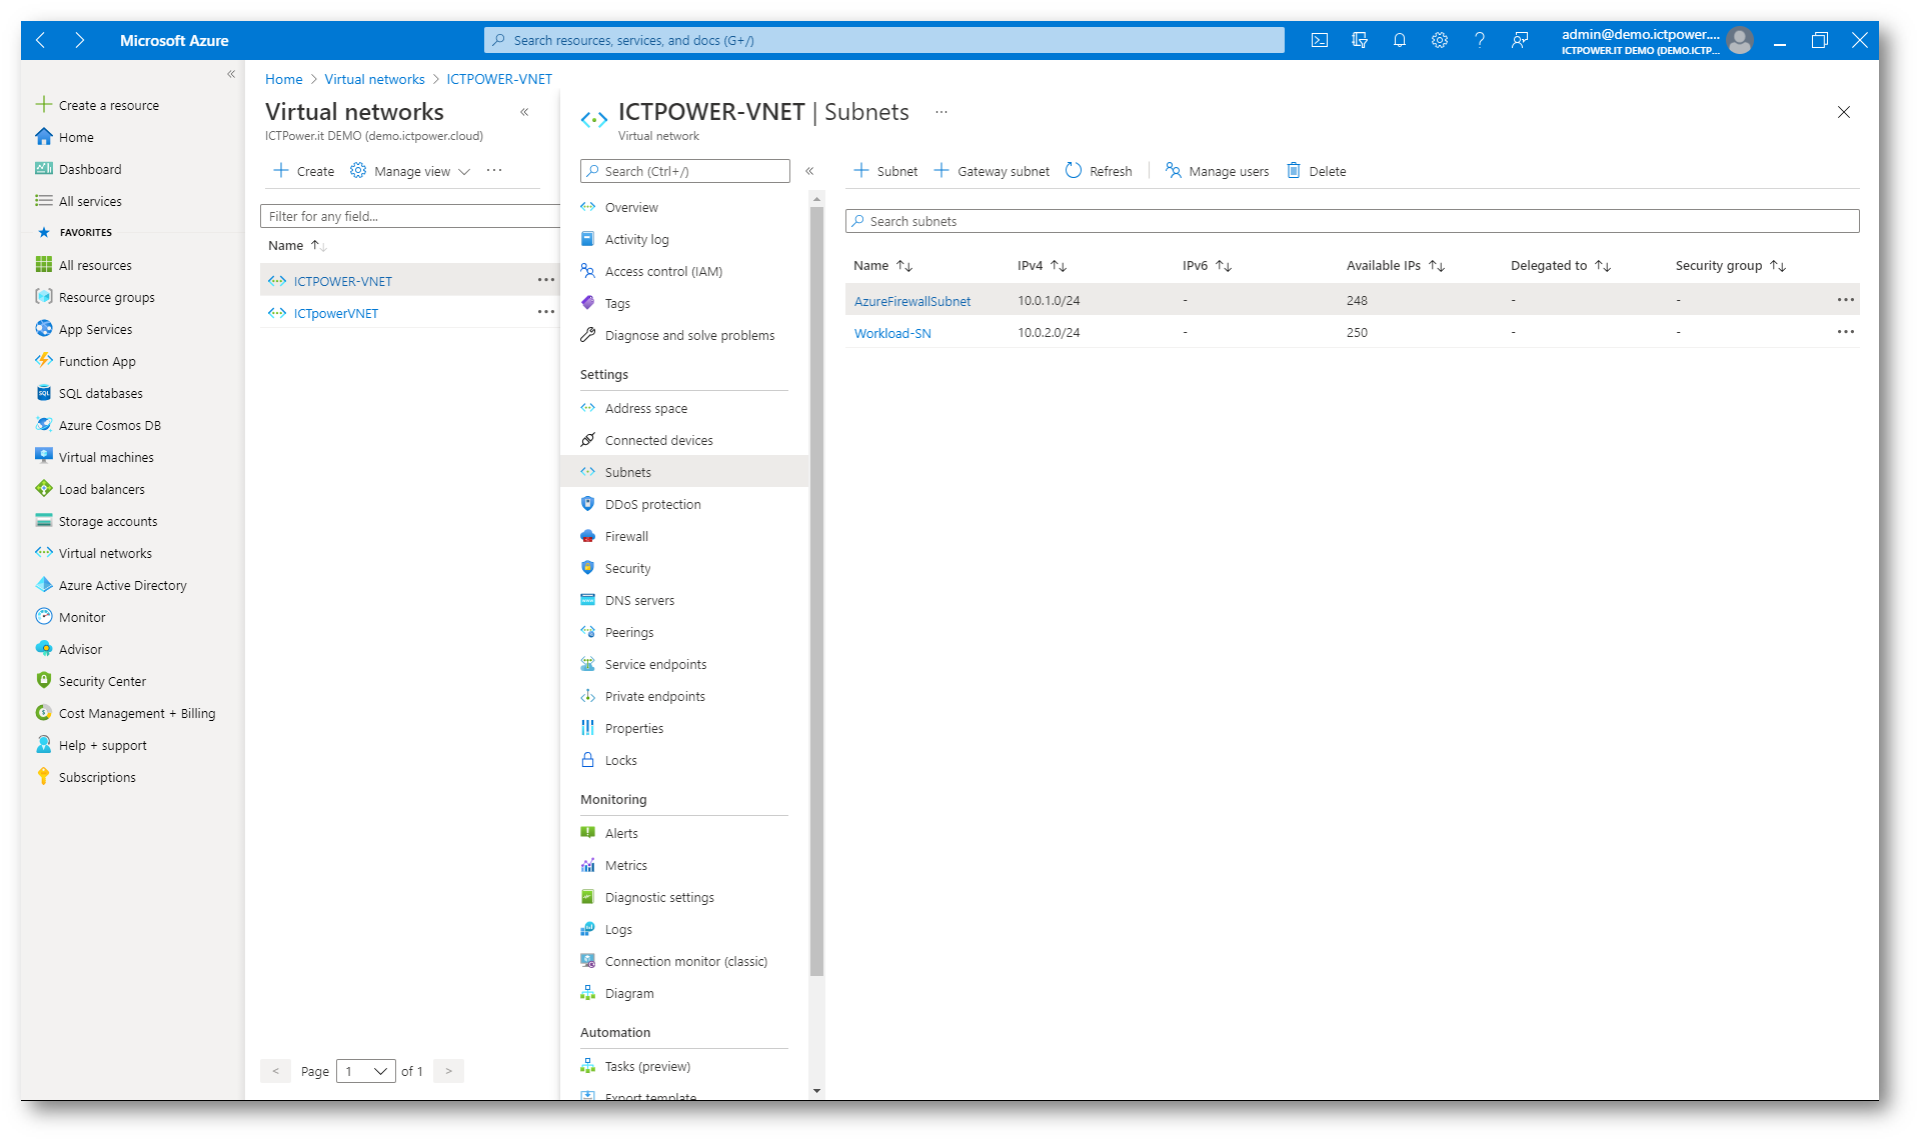1921x1143 pixels.
Task: Open Cloud Shell from the top bar
Action: coord(1319,40)
